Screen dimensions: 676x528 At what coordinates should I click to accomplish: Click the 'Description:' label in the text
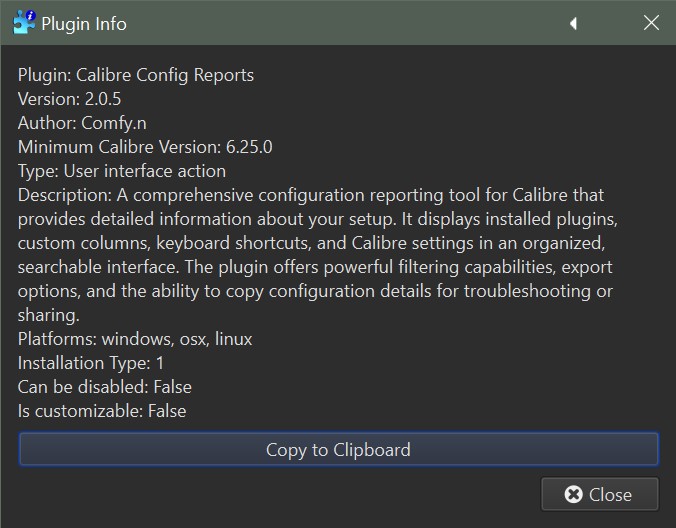click(x=62, y=195)
